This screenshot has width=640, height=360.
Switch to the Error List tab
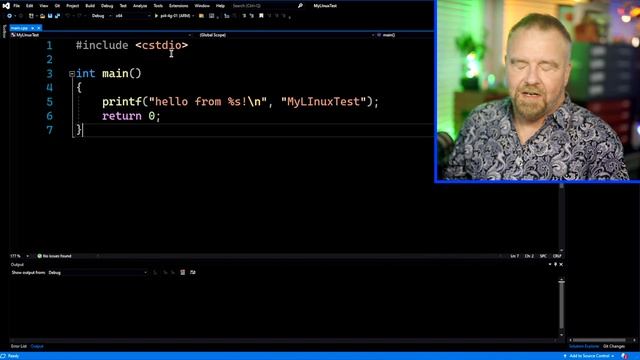19,346
